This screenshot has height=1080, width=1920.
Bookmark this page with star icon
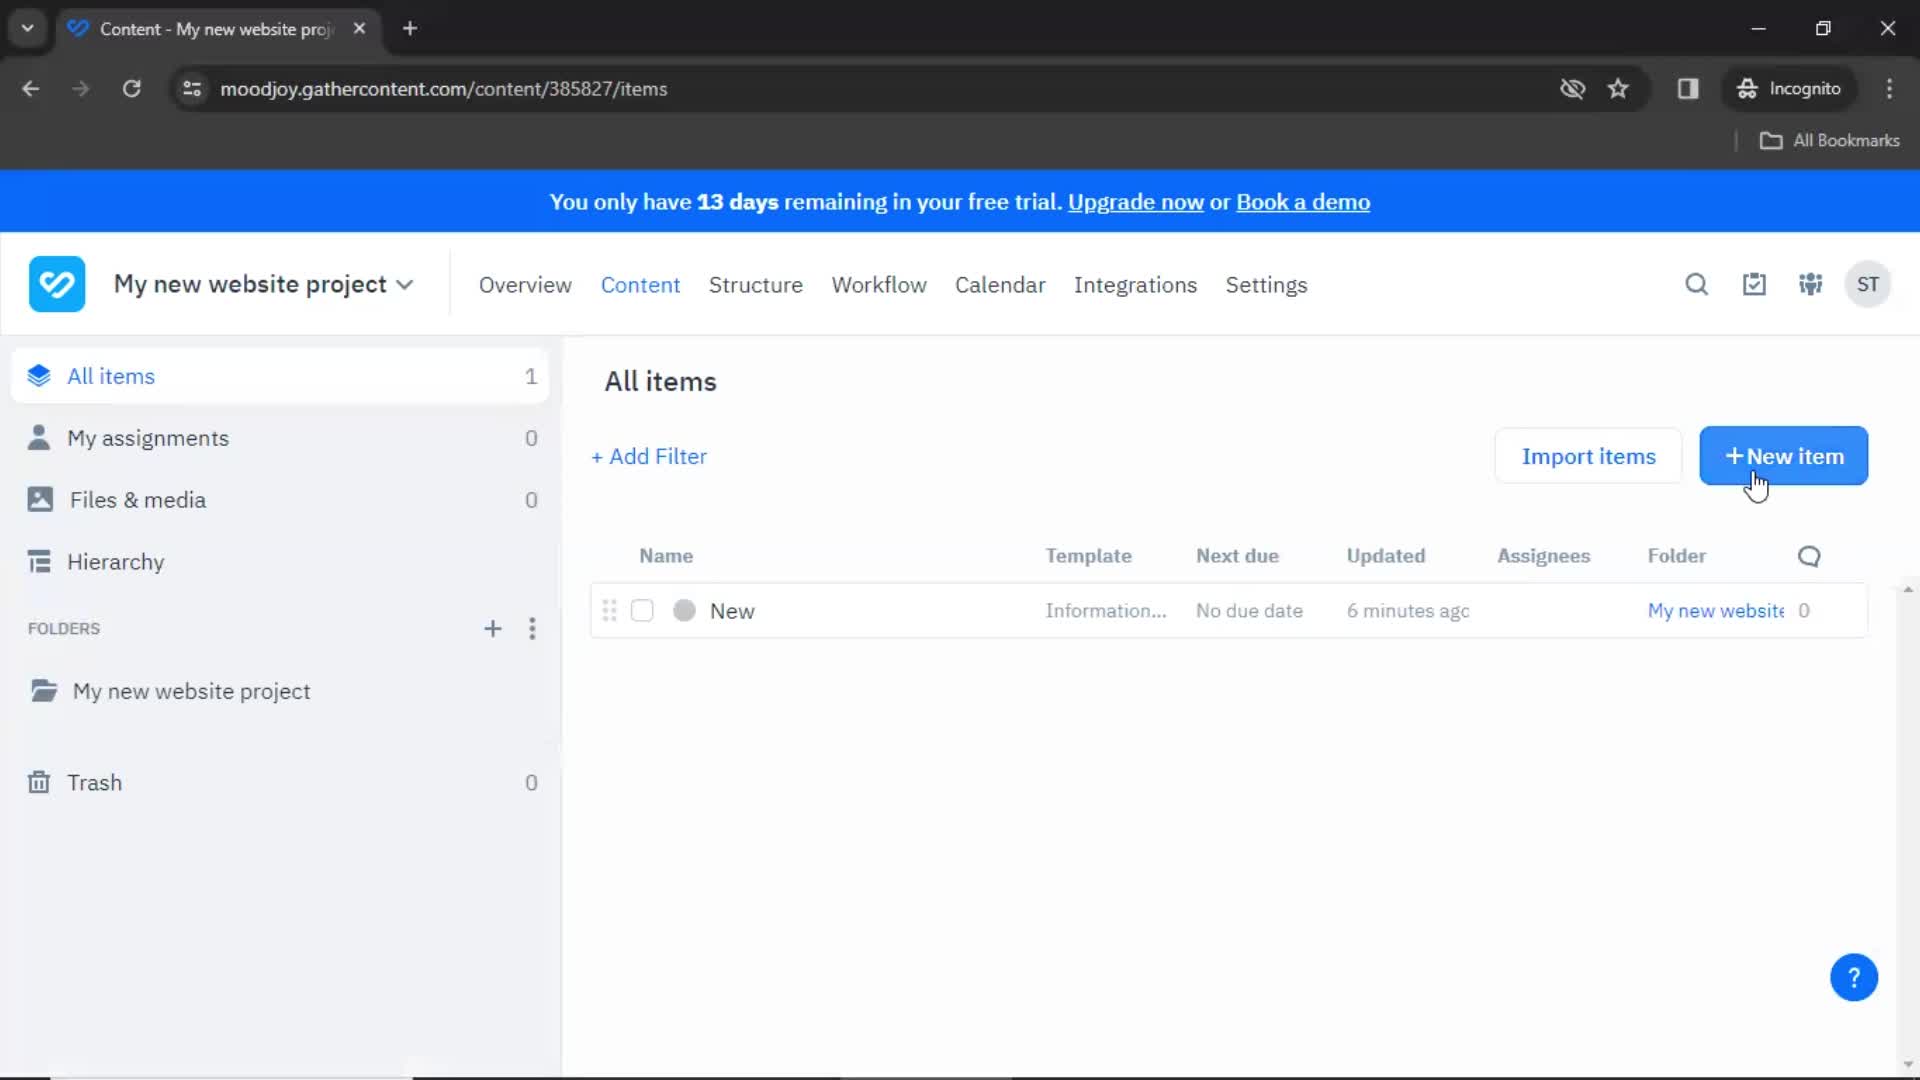tap(1618, 89)
